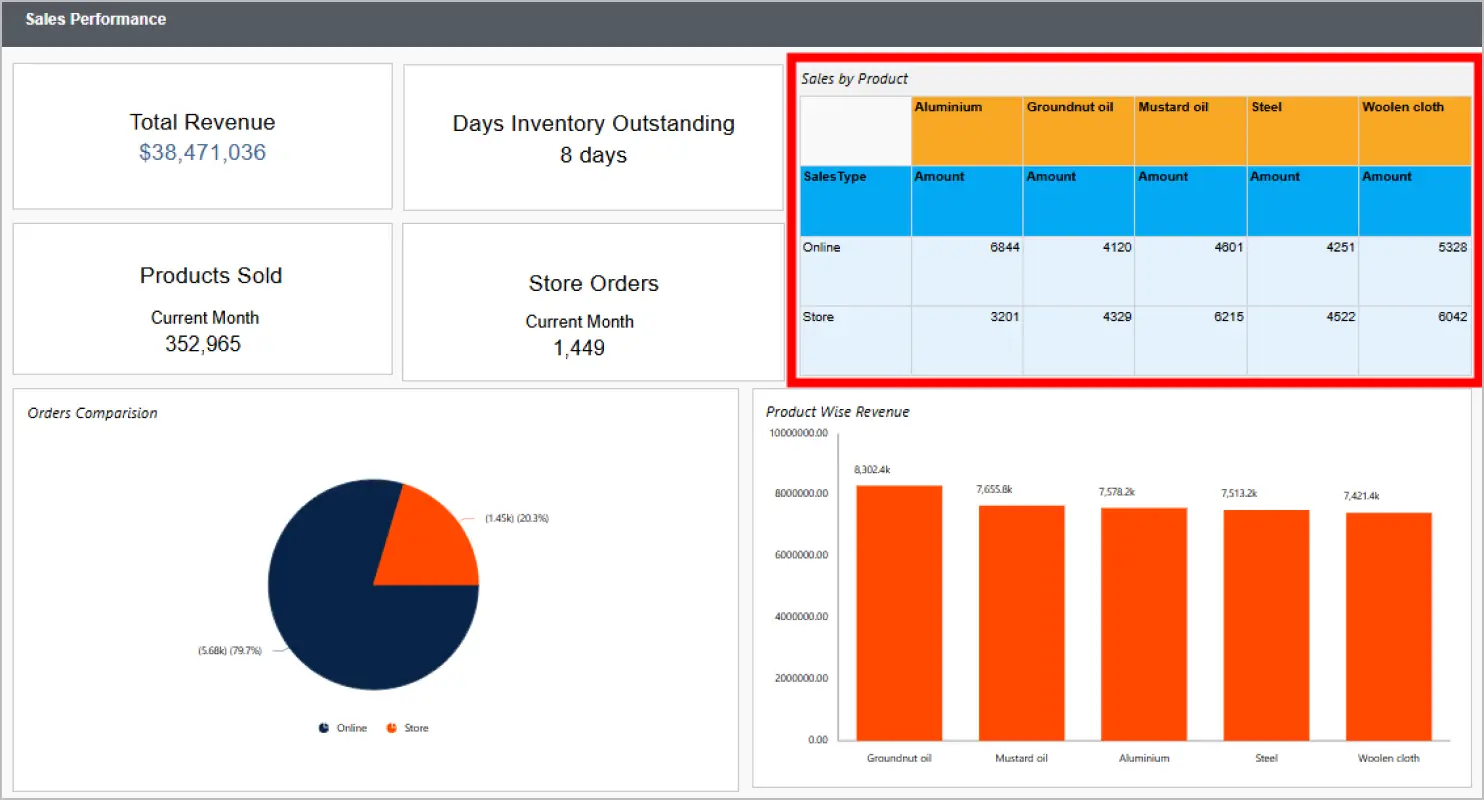Select the Store row label in the sales table
The height and width of the screenshot is (800, 1484).
(818, 317)
